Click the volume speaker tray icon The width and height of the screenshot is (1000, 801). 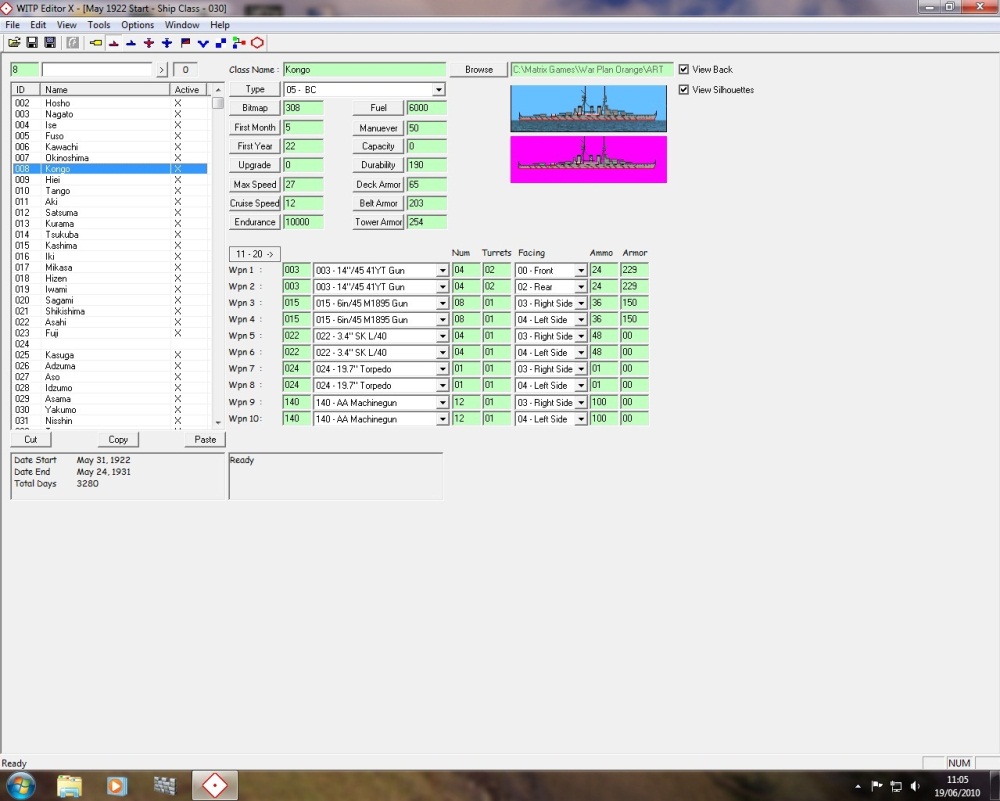coord(915,786)
